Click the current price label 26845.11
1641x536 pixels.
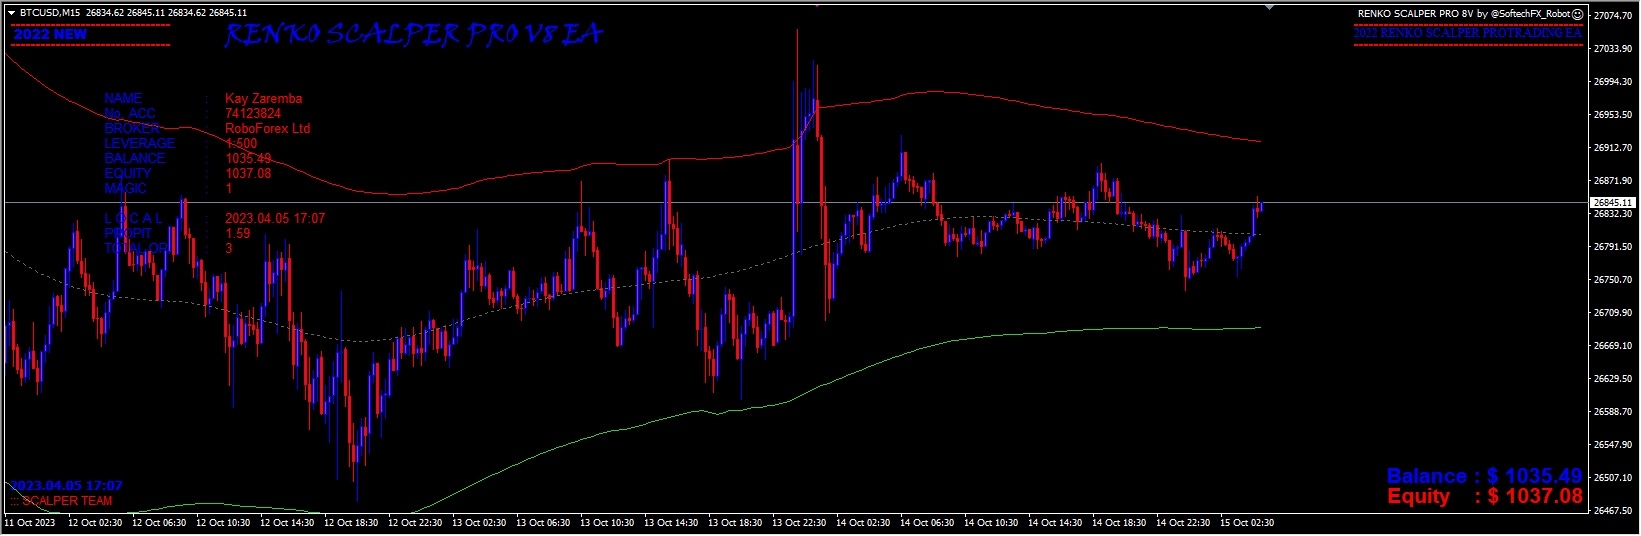pos(1613,202)
